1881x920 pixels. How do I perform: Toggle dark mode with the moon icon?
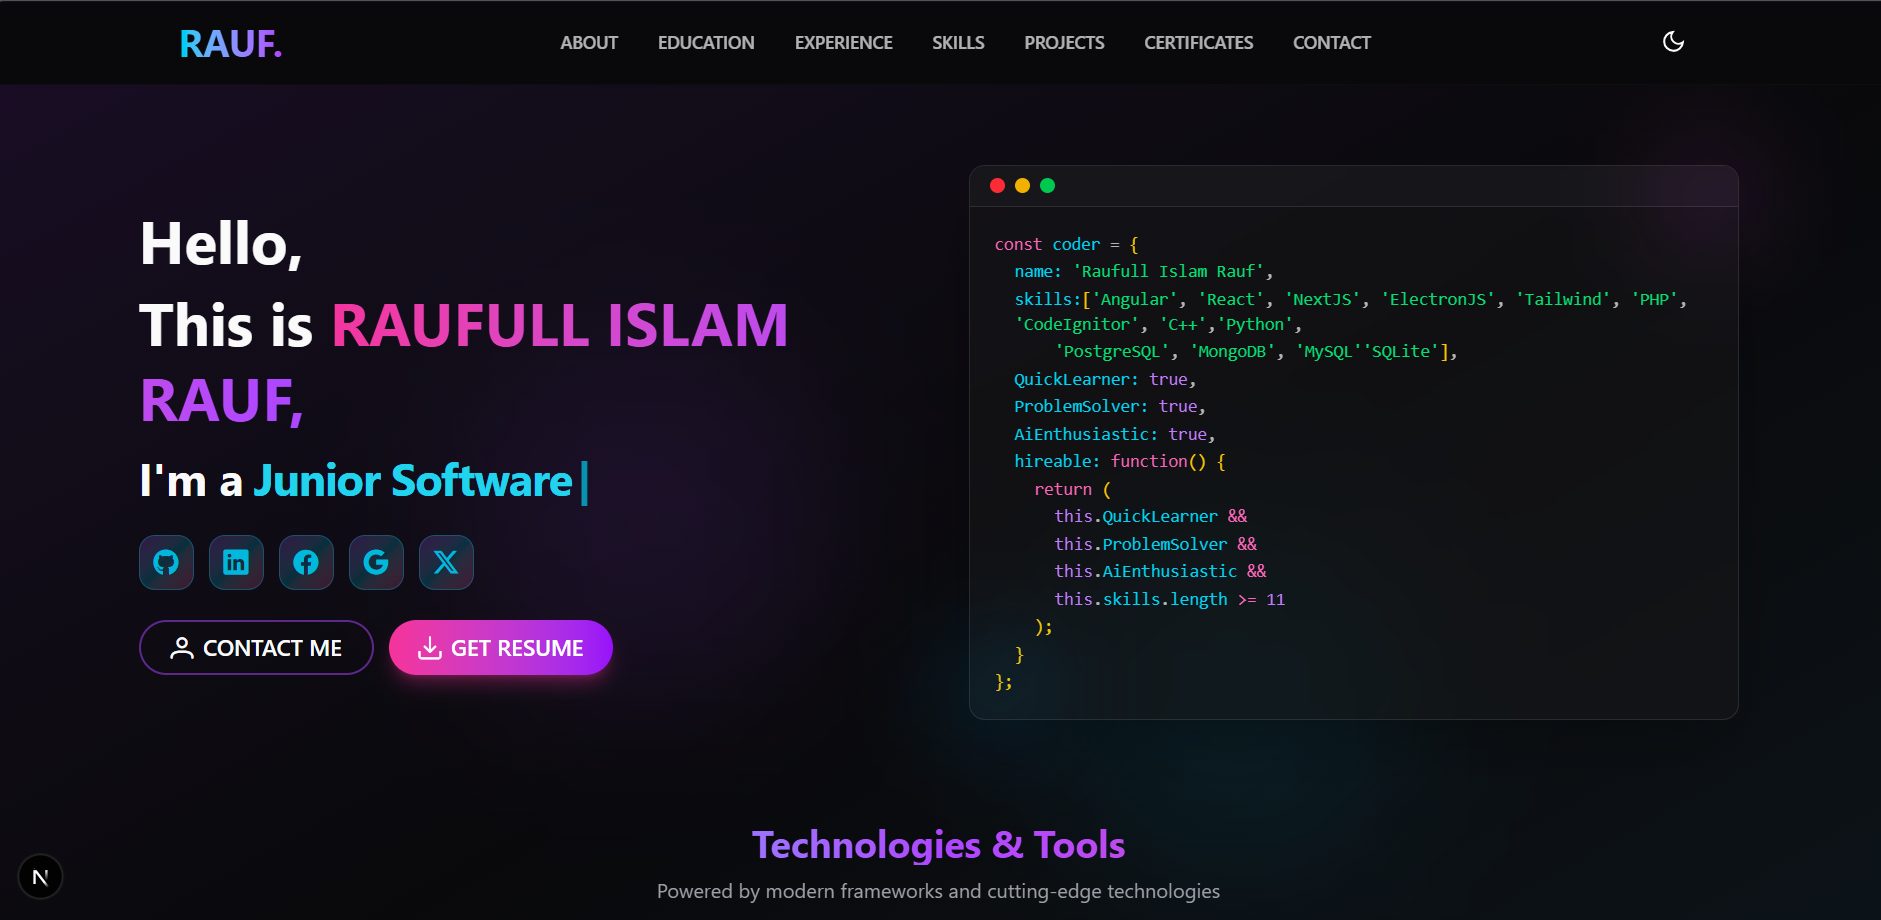(x=1673, y=42)
